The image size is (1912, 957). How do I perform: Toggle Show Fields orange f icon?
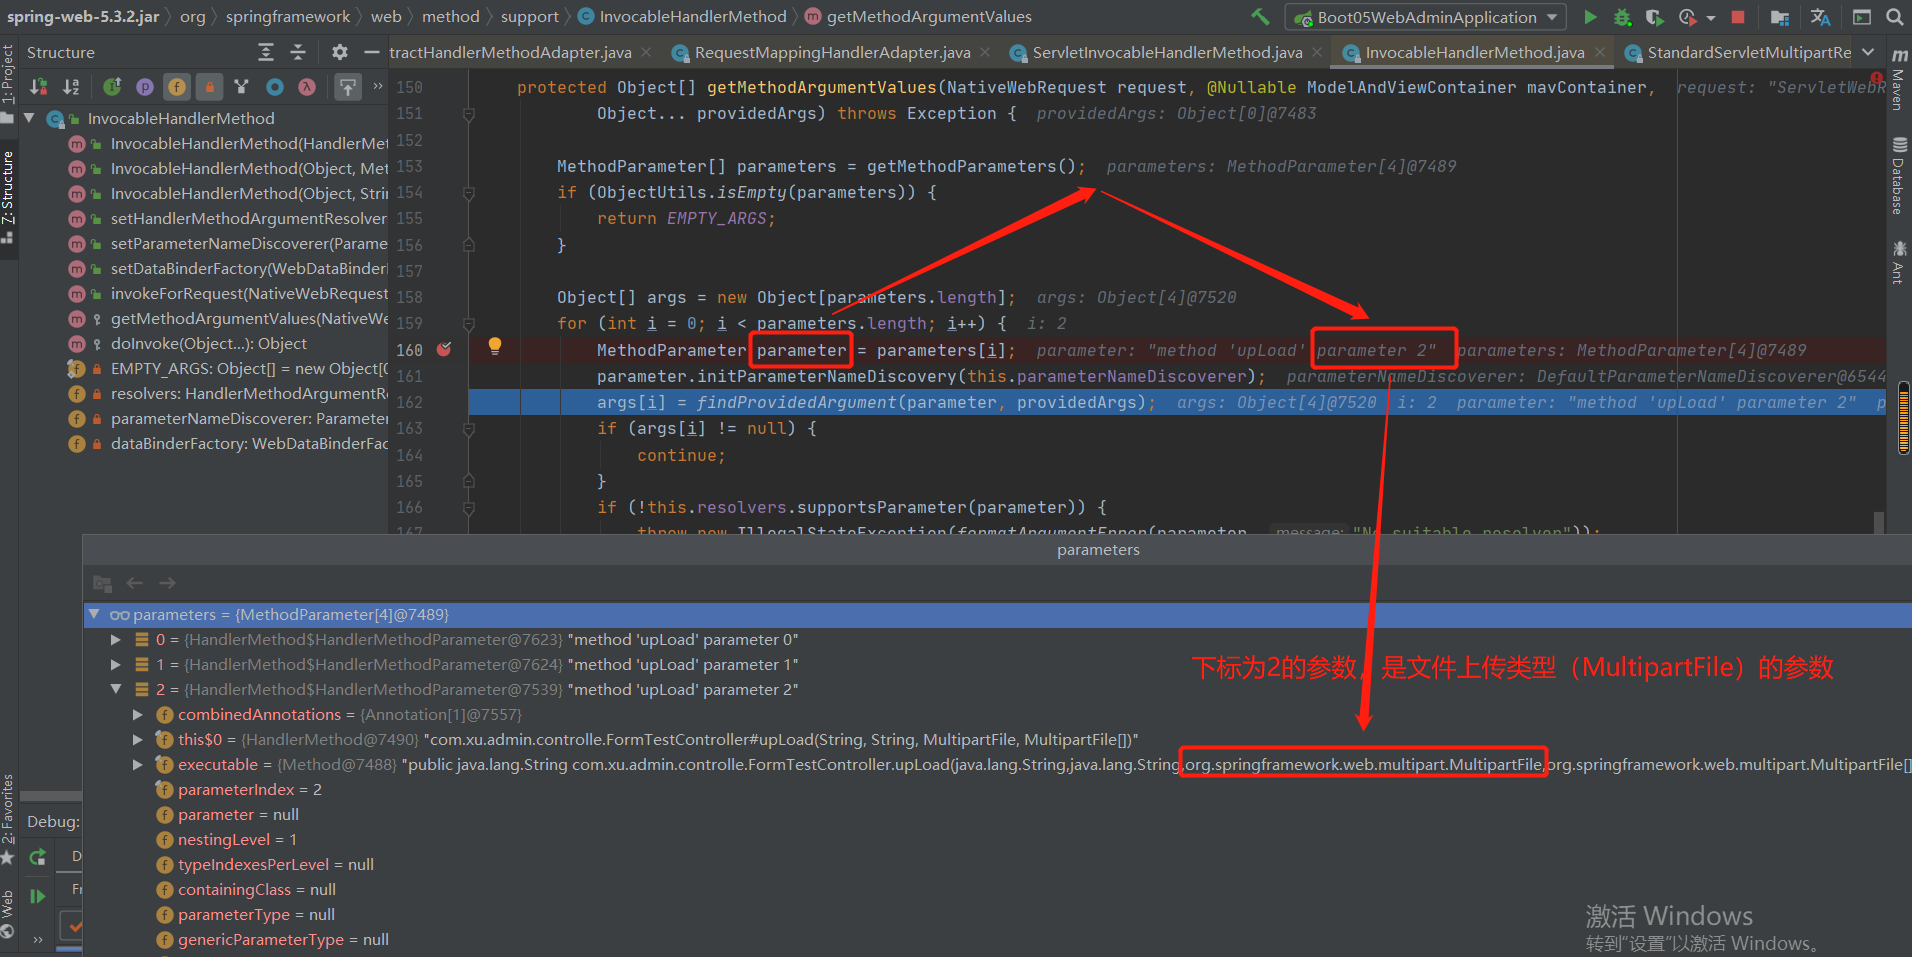[177, 87]
